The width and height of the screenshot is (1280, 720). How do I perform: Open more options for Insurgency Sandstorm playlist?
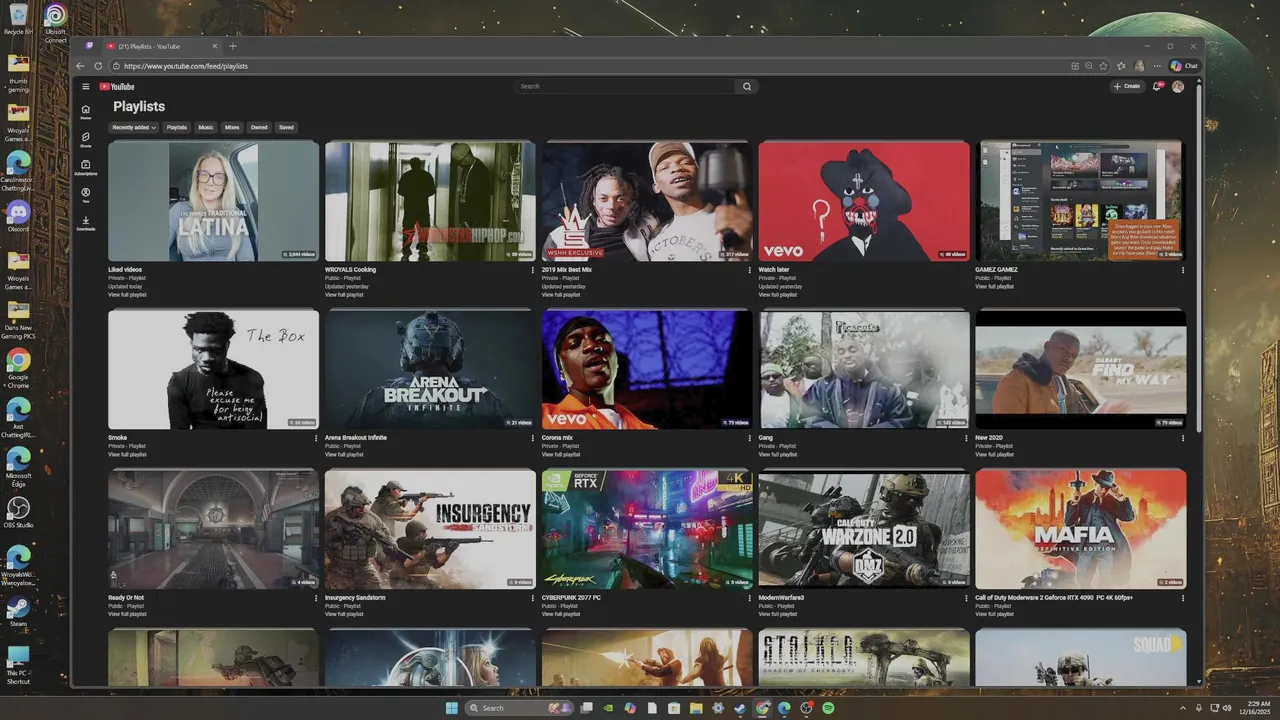tap(532, 598)
